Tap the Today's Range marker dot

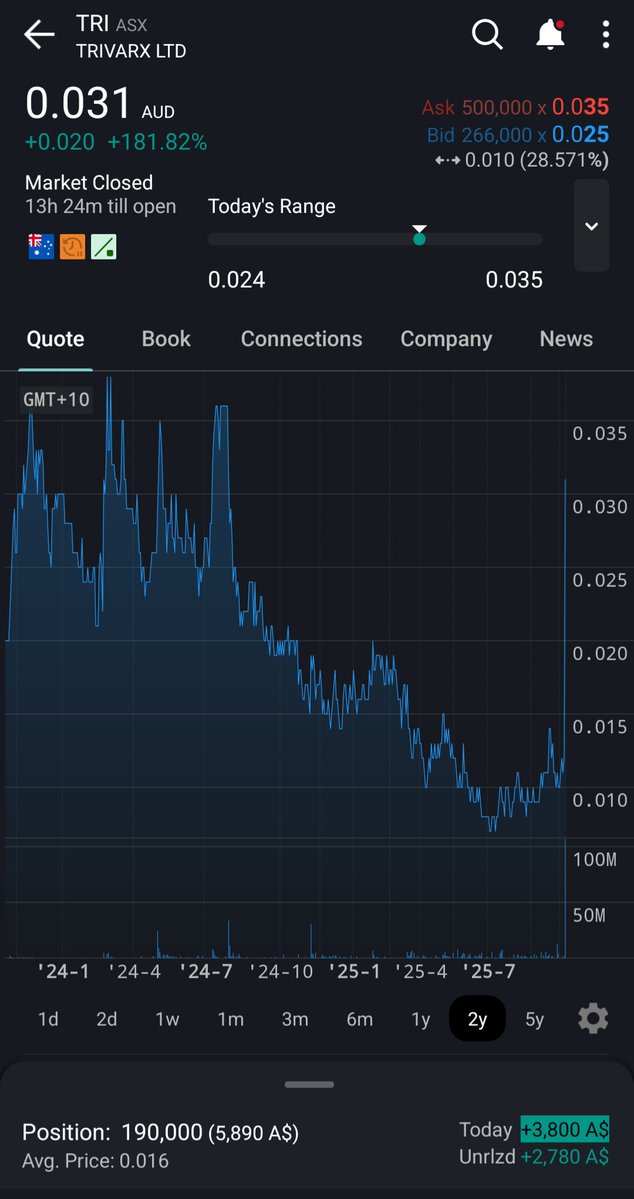(x=419, y=239)
